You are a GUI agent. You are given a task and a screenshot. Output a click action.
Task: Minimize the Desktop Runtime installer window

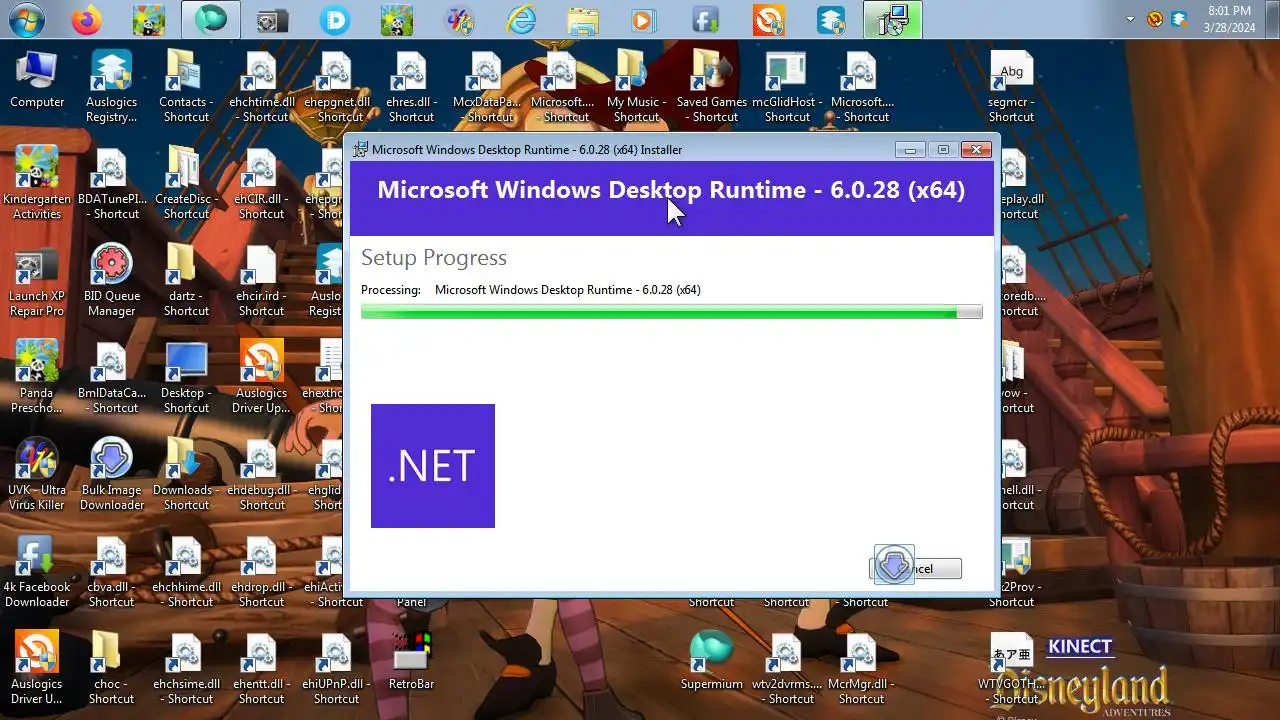tap(909, 150)
